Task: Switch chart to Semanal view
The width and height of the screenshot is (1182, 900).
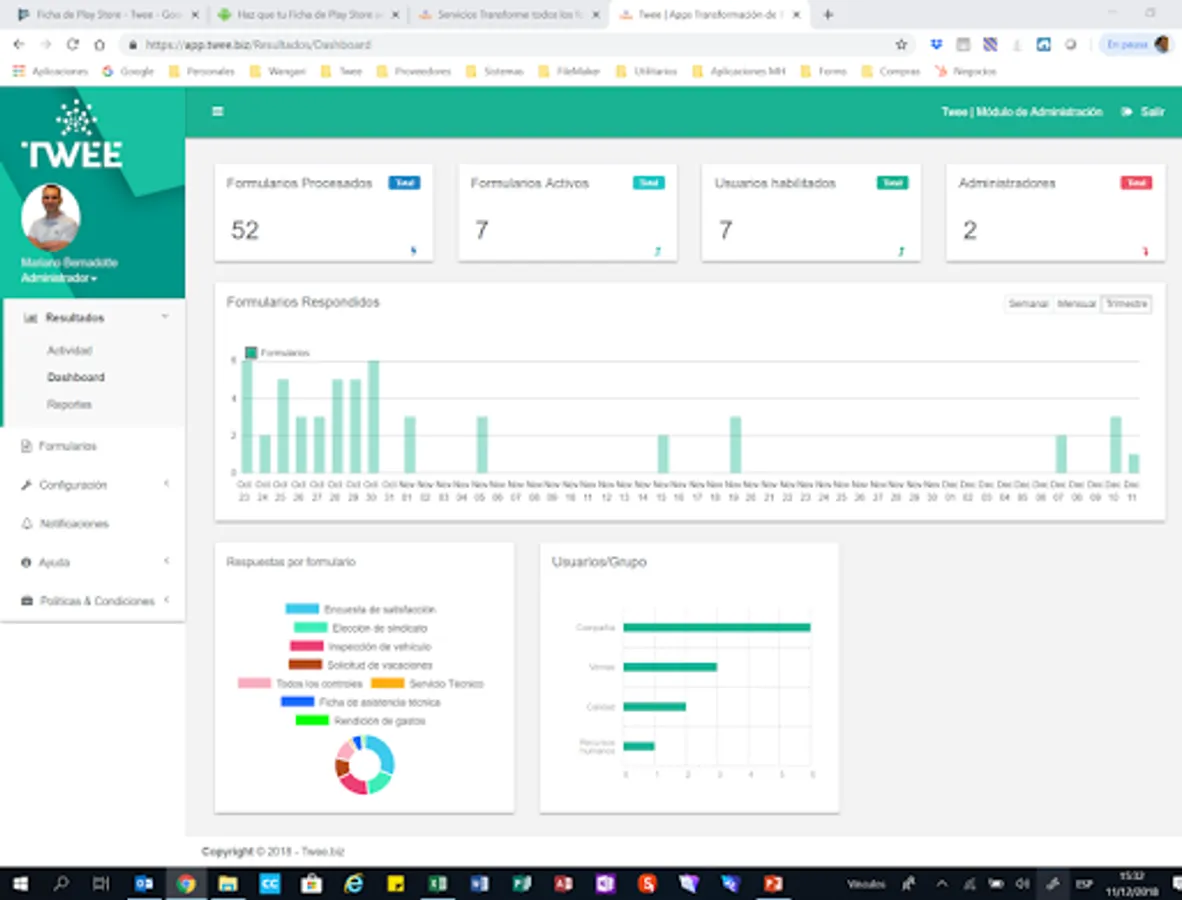Action: coord(1029,304)
